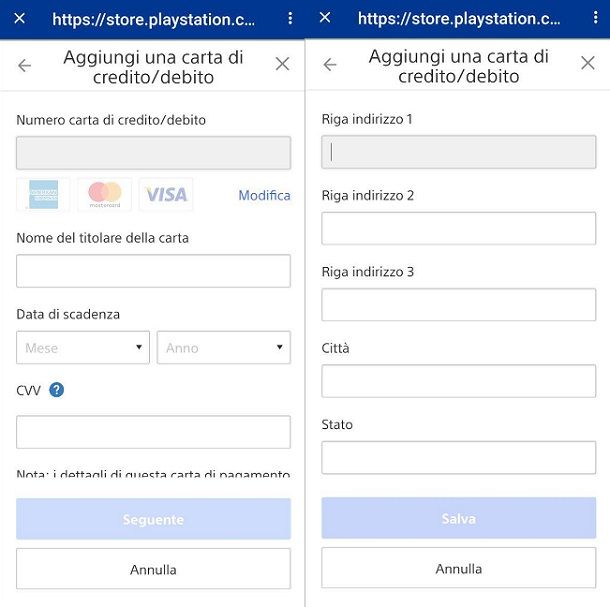The image size is (610, 607).
Task: Select American Express card logo
Action: click(44, 194)
